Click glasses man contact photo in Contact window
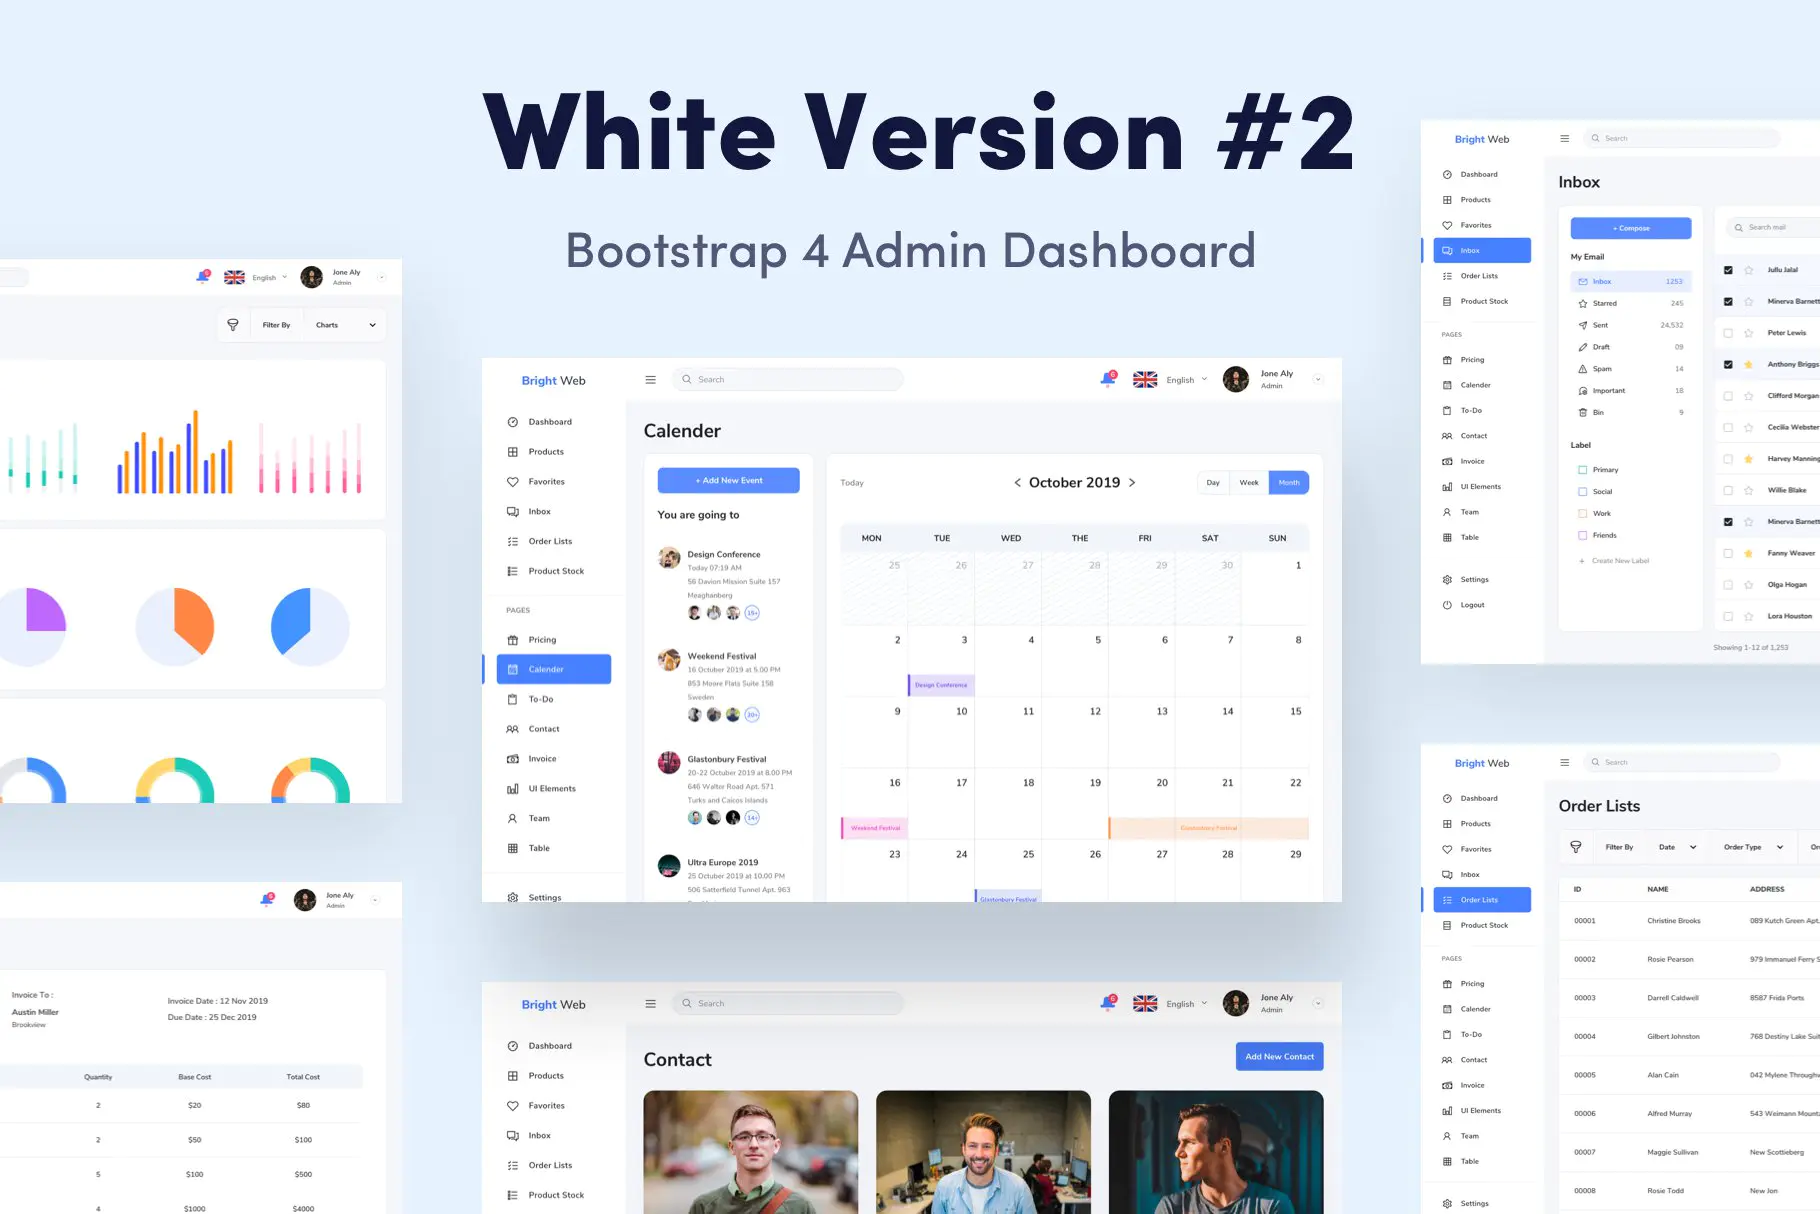This screenshot has width=1820, height=1214. tap(751, 1152)
